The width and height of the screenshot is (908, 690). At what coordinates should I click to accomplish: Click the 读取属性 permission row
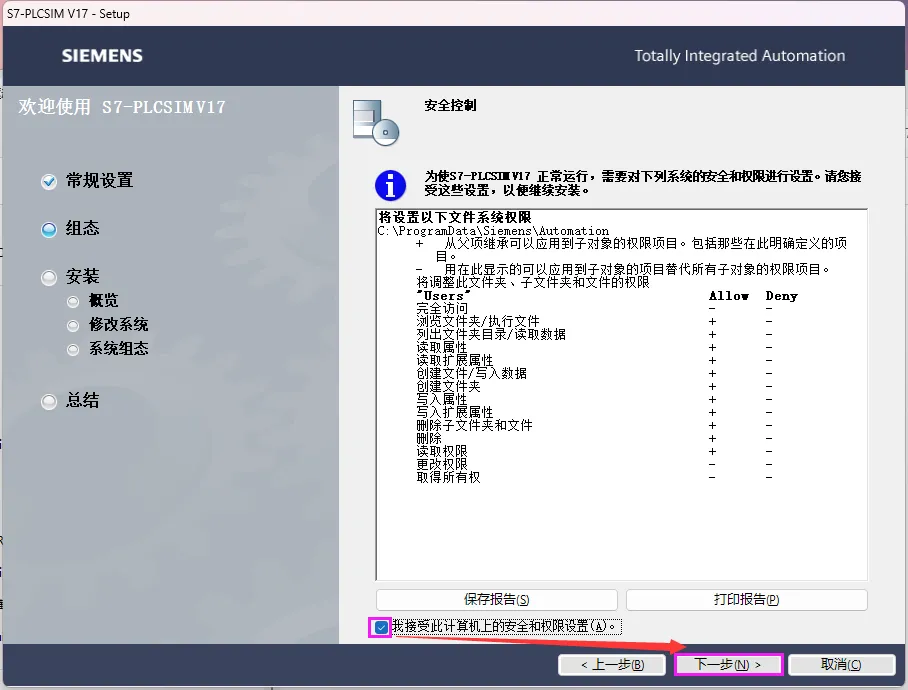tap(593, 347)
